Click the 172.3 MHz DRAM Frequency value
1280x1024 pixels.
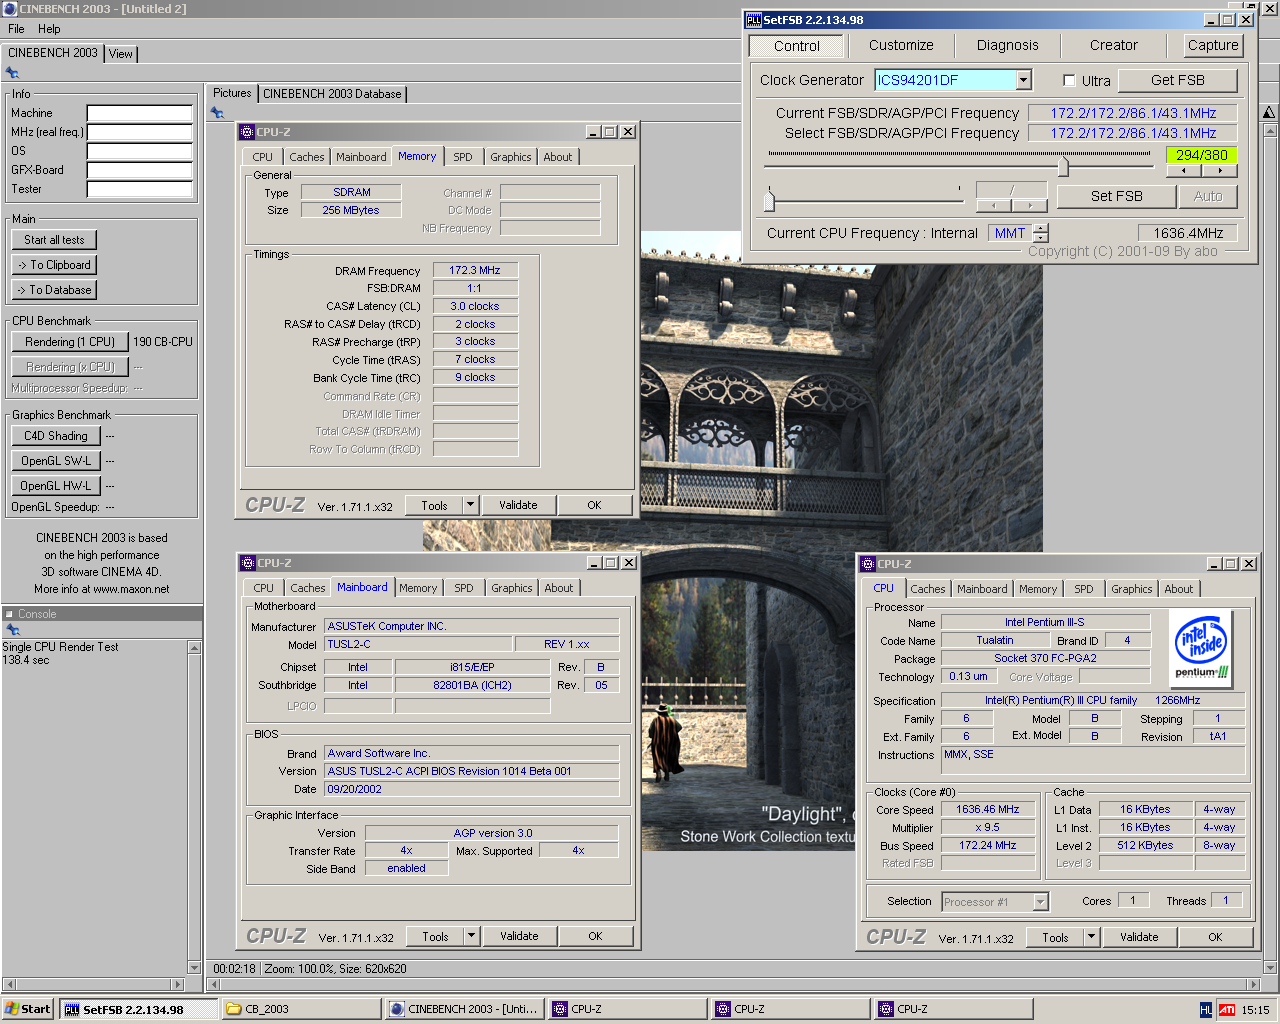[475, 270]
